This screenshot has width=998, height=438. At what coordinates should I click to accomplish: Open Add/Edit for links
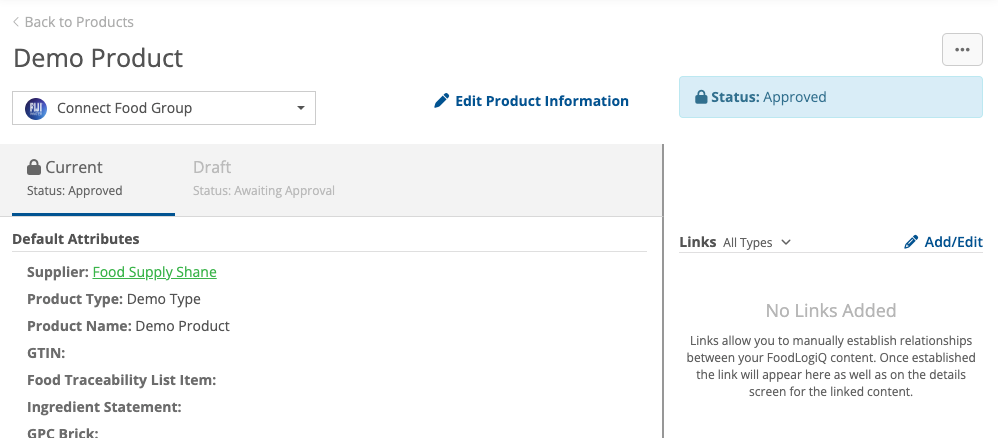(953, 242)
